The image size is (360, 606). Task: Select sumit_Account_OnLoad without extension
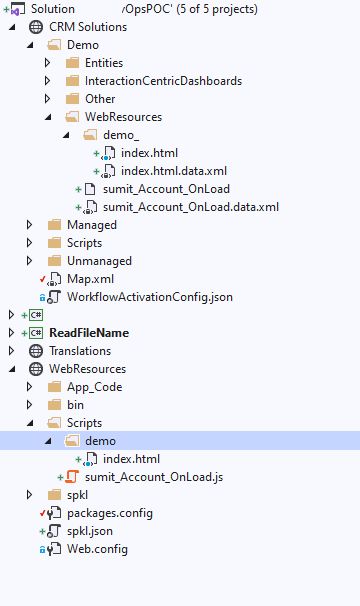[x=166, y=189]
